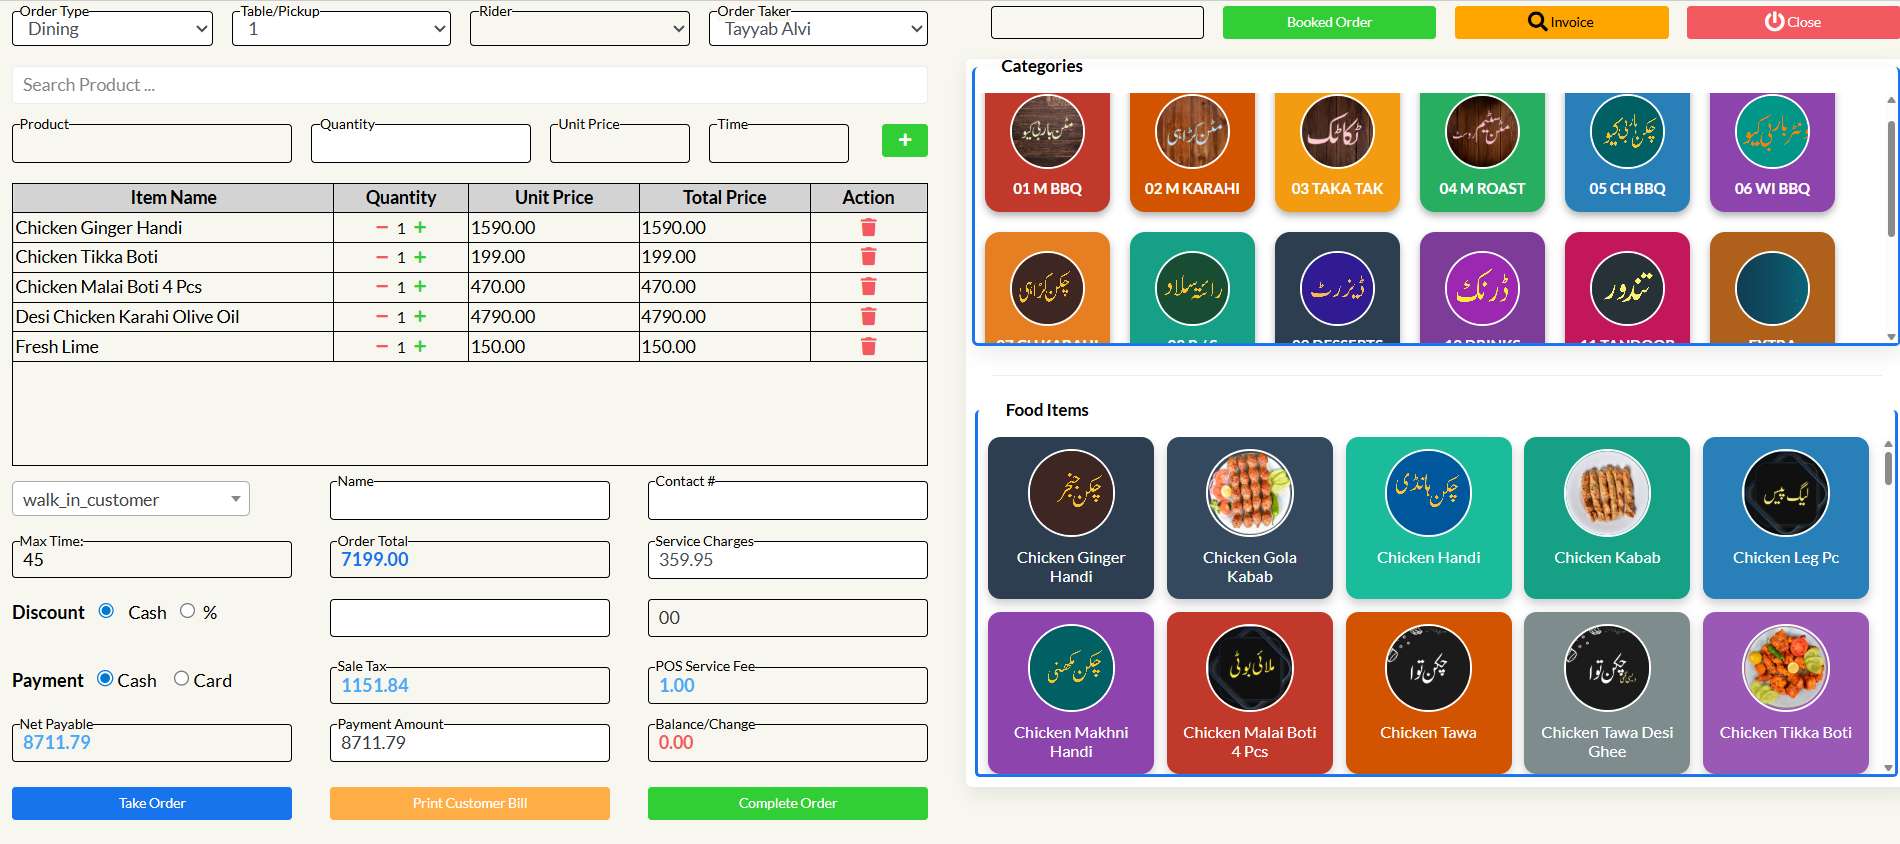The height and width of the screenshot is (844, 1900).
Task: Open the Raita Salad category tile
Action: point(1192,288)
